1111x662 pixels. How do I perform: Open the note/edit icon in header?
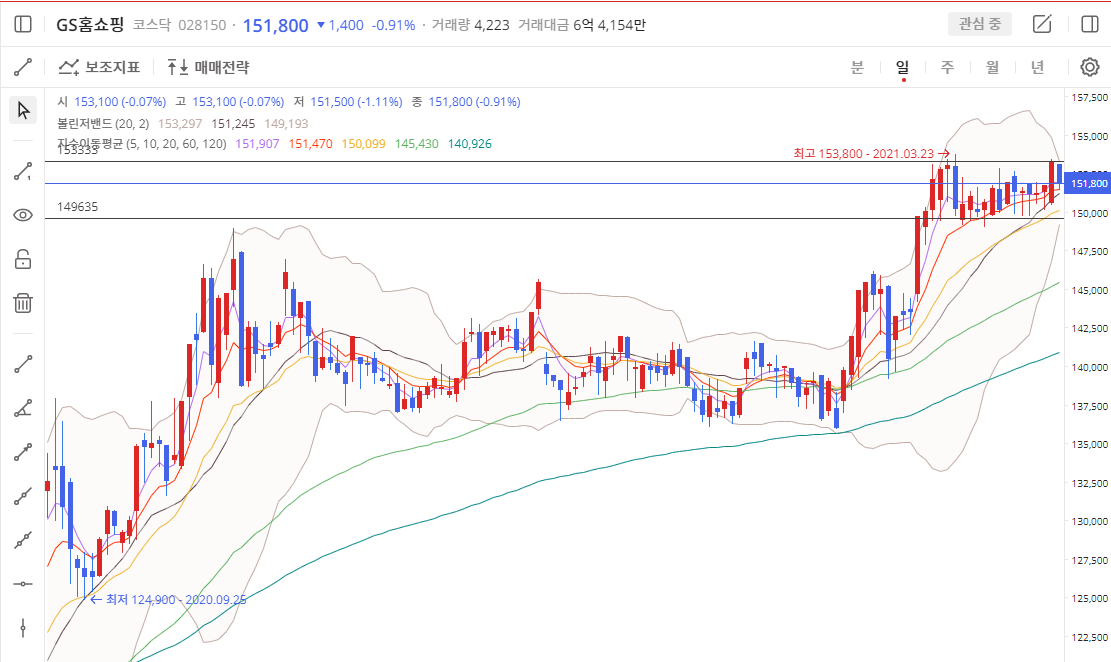(x=1042, y=24)
